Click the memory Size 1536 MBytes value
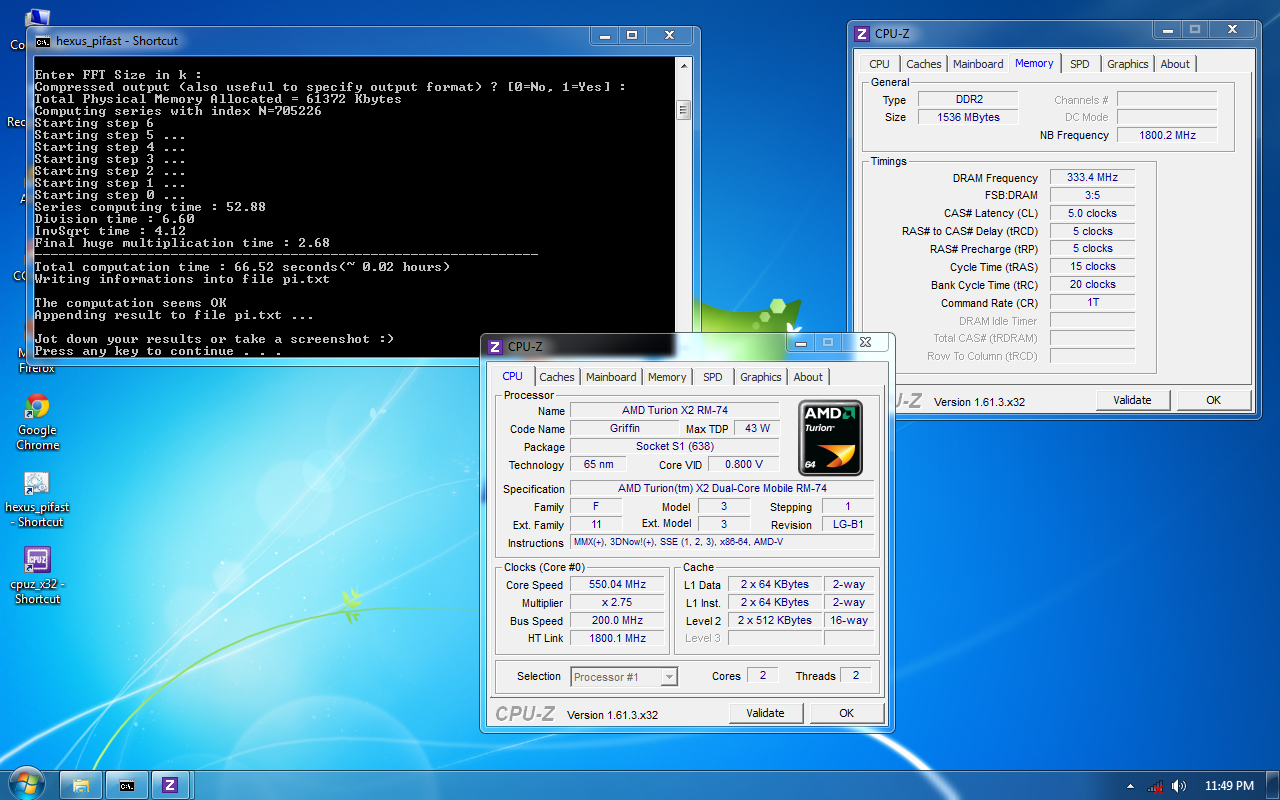1280x800 pixels. [968, 117]
